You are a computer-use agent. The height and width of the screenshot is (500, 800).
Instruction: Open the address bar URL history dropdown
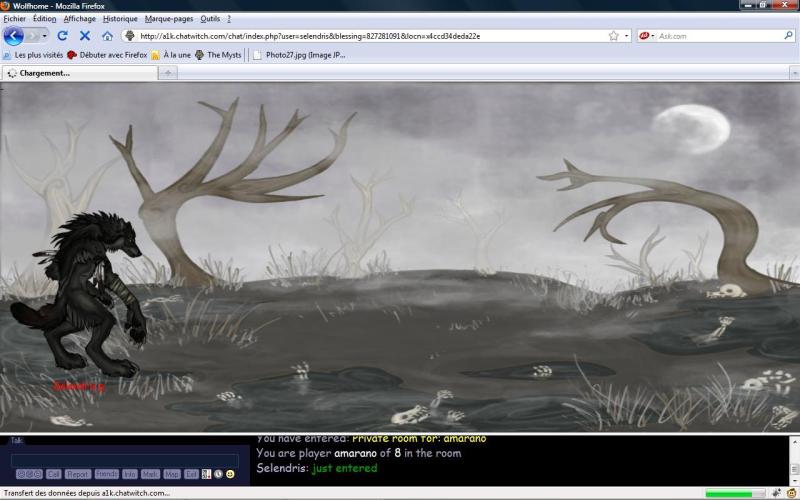pos(627,36)
